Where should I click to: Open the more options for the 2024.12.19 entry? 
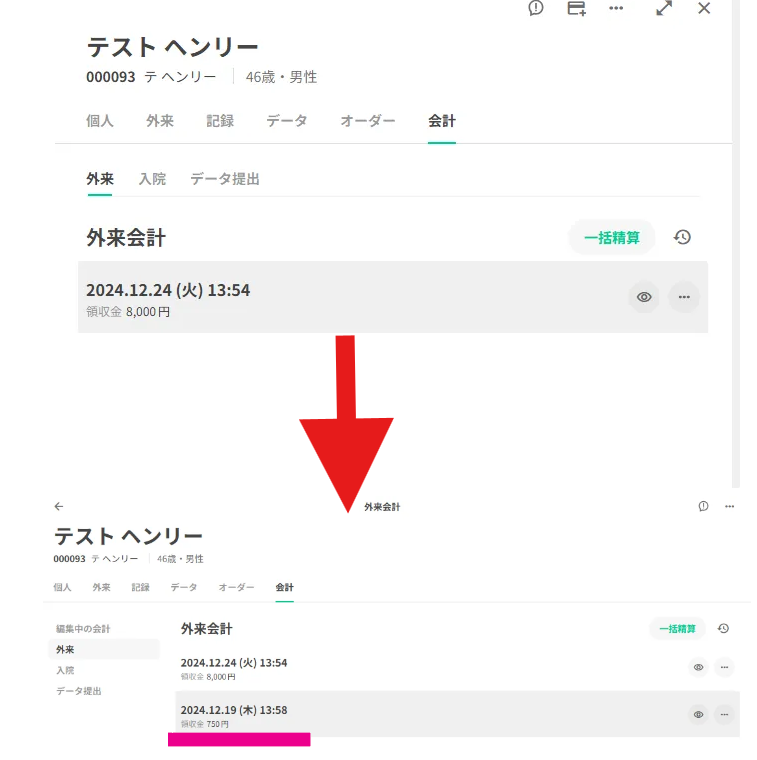coord(724,714)
